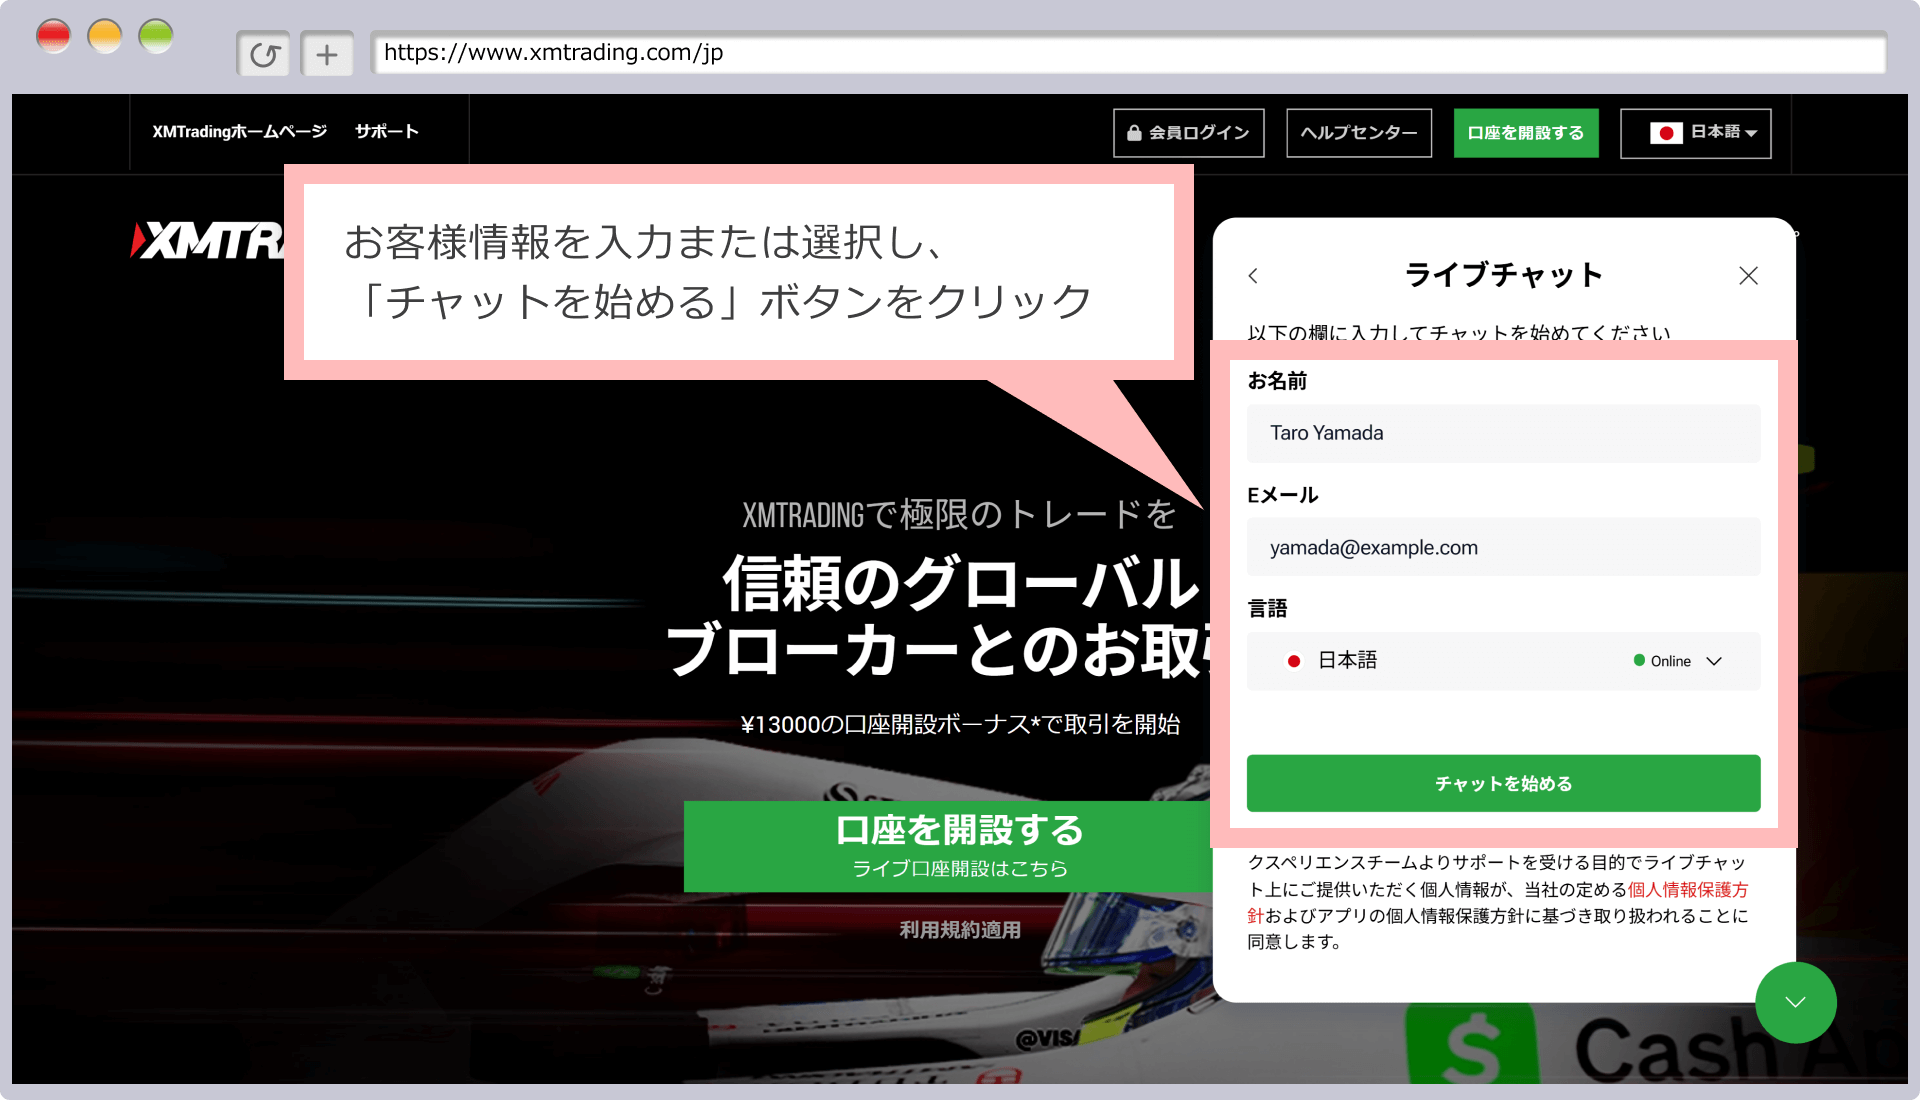
Task: Click the ヘルプセンター button
Action: [x=1359, y=133]
